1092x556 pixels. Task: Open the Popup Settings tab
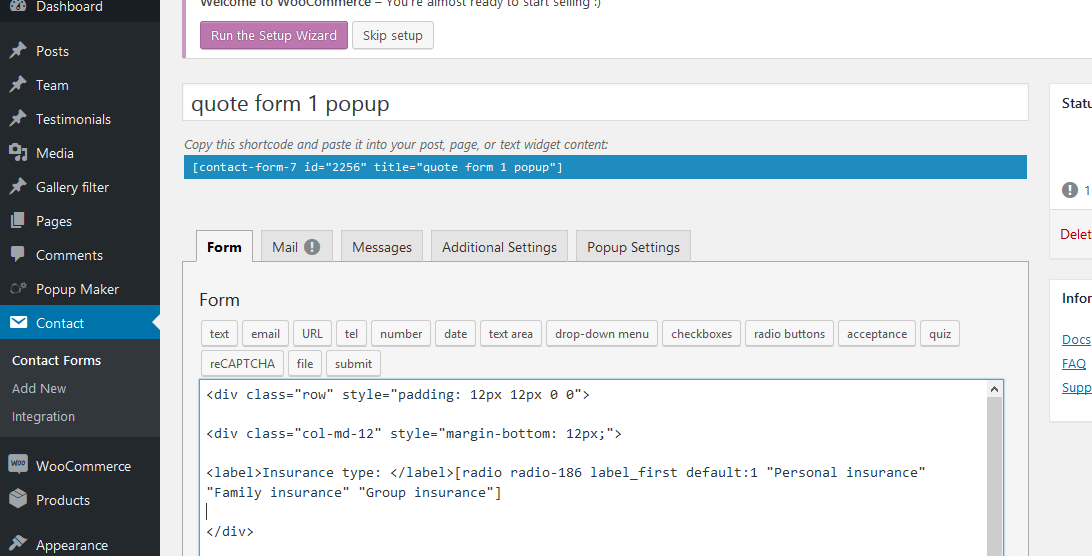pos(633,247)
